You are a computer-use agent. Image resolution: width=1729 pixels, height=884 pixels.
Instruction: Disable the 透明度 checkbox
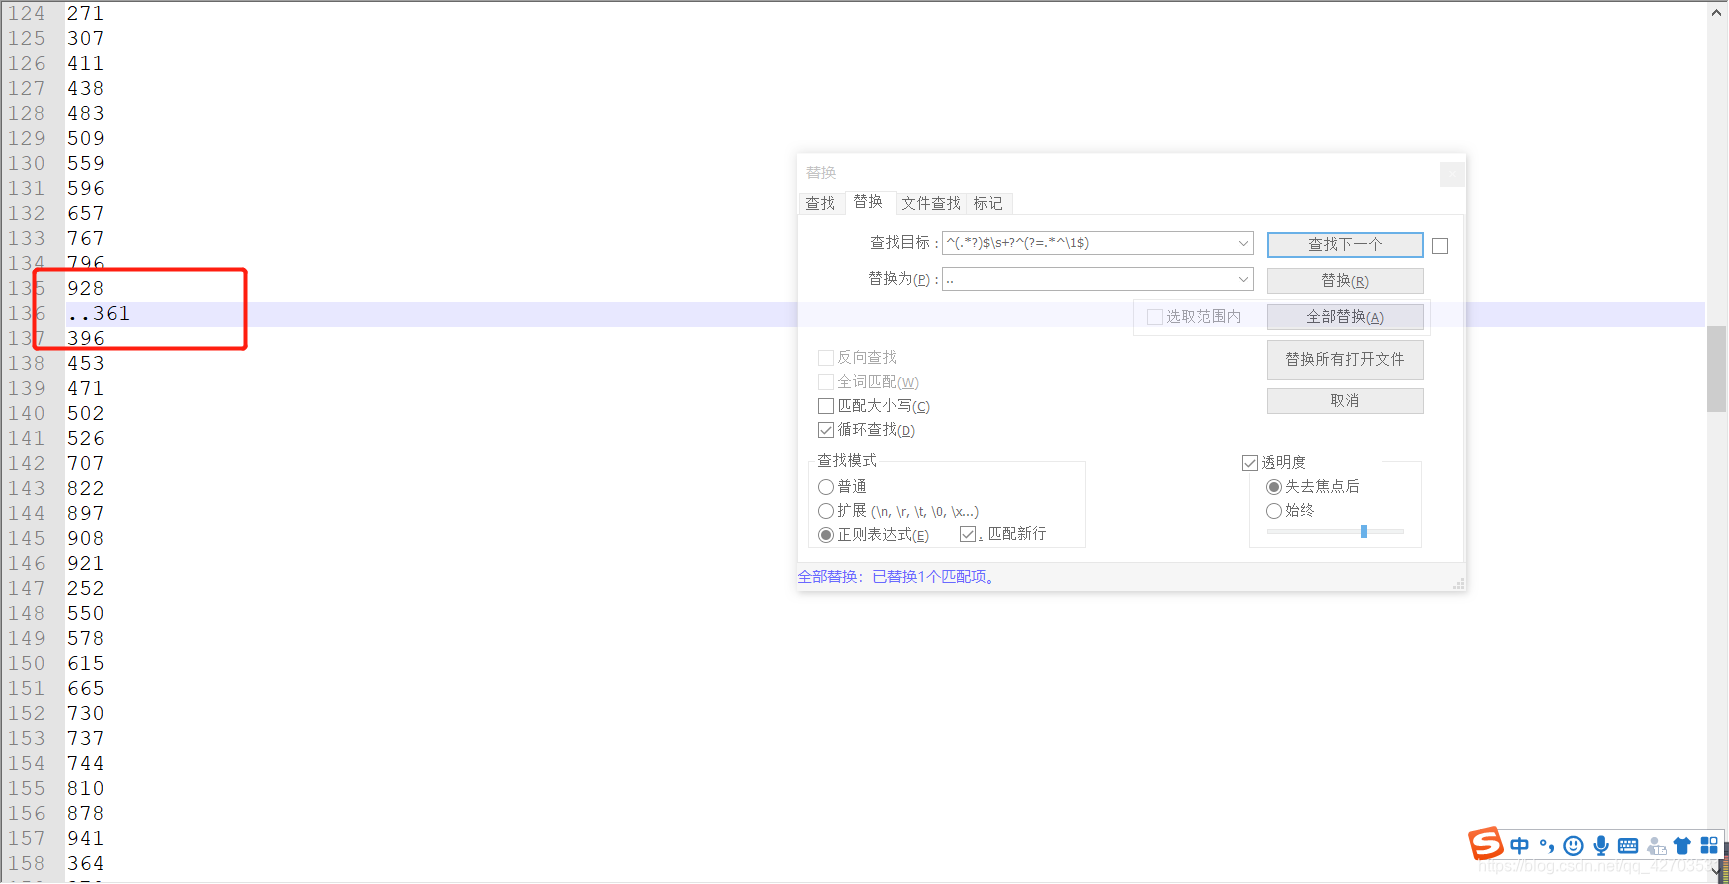click(x=1250, y=463)
